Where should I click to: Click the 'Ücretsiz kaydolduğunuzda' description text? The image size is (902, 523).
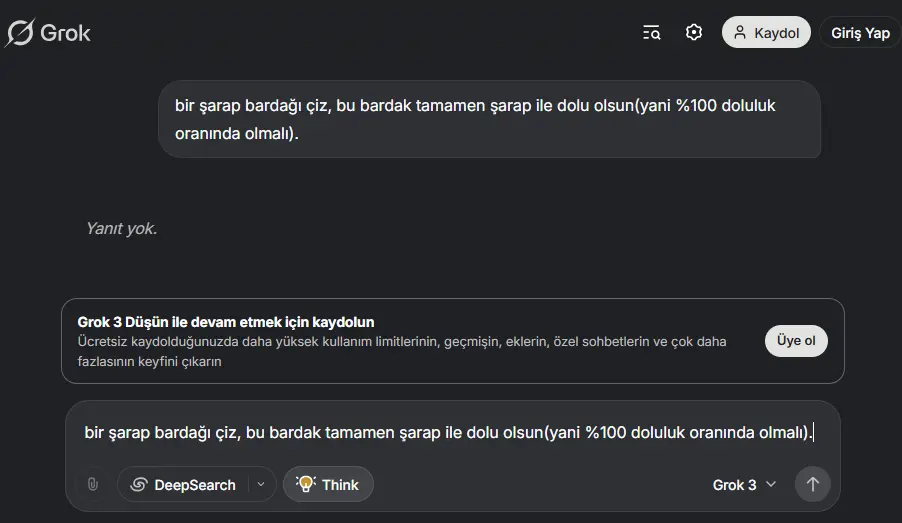402,352
